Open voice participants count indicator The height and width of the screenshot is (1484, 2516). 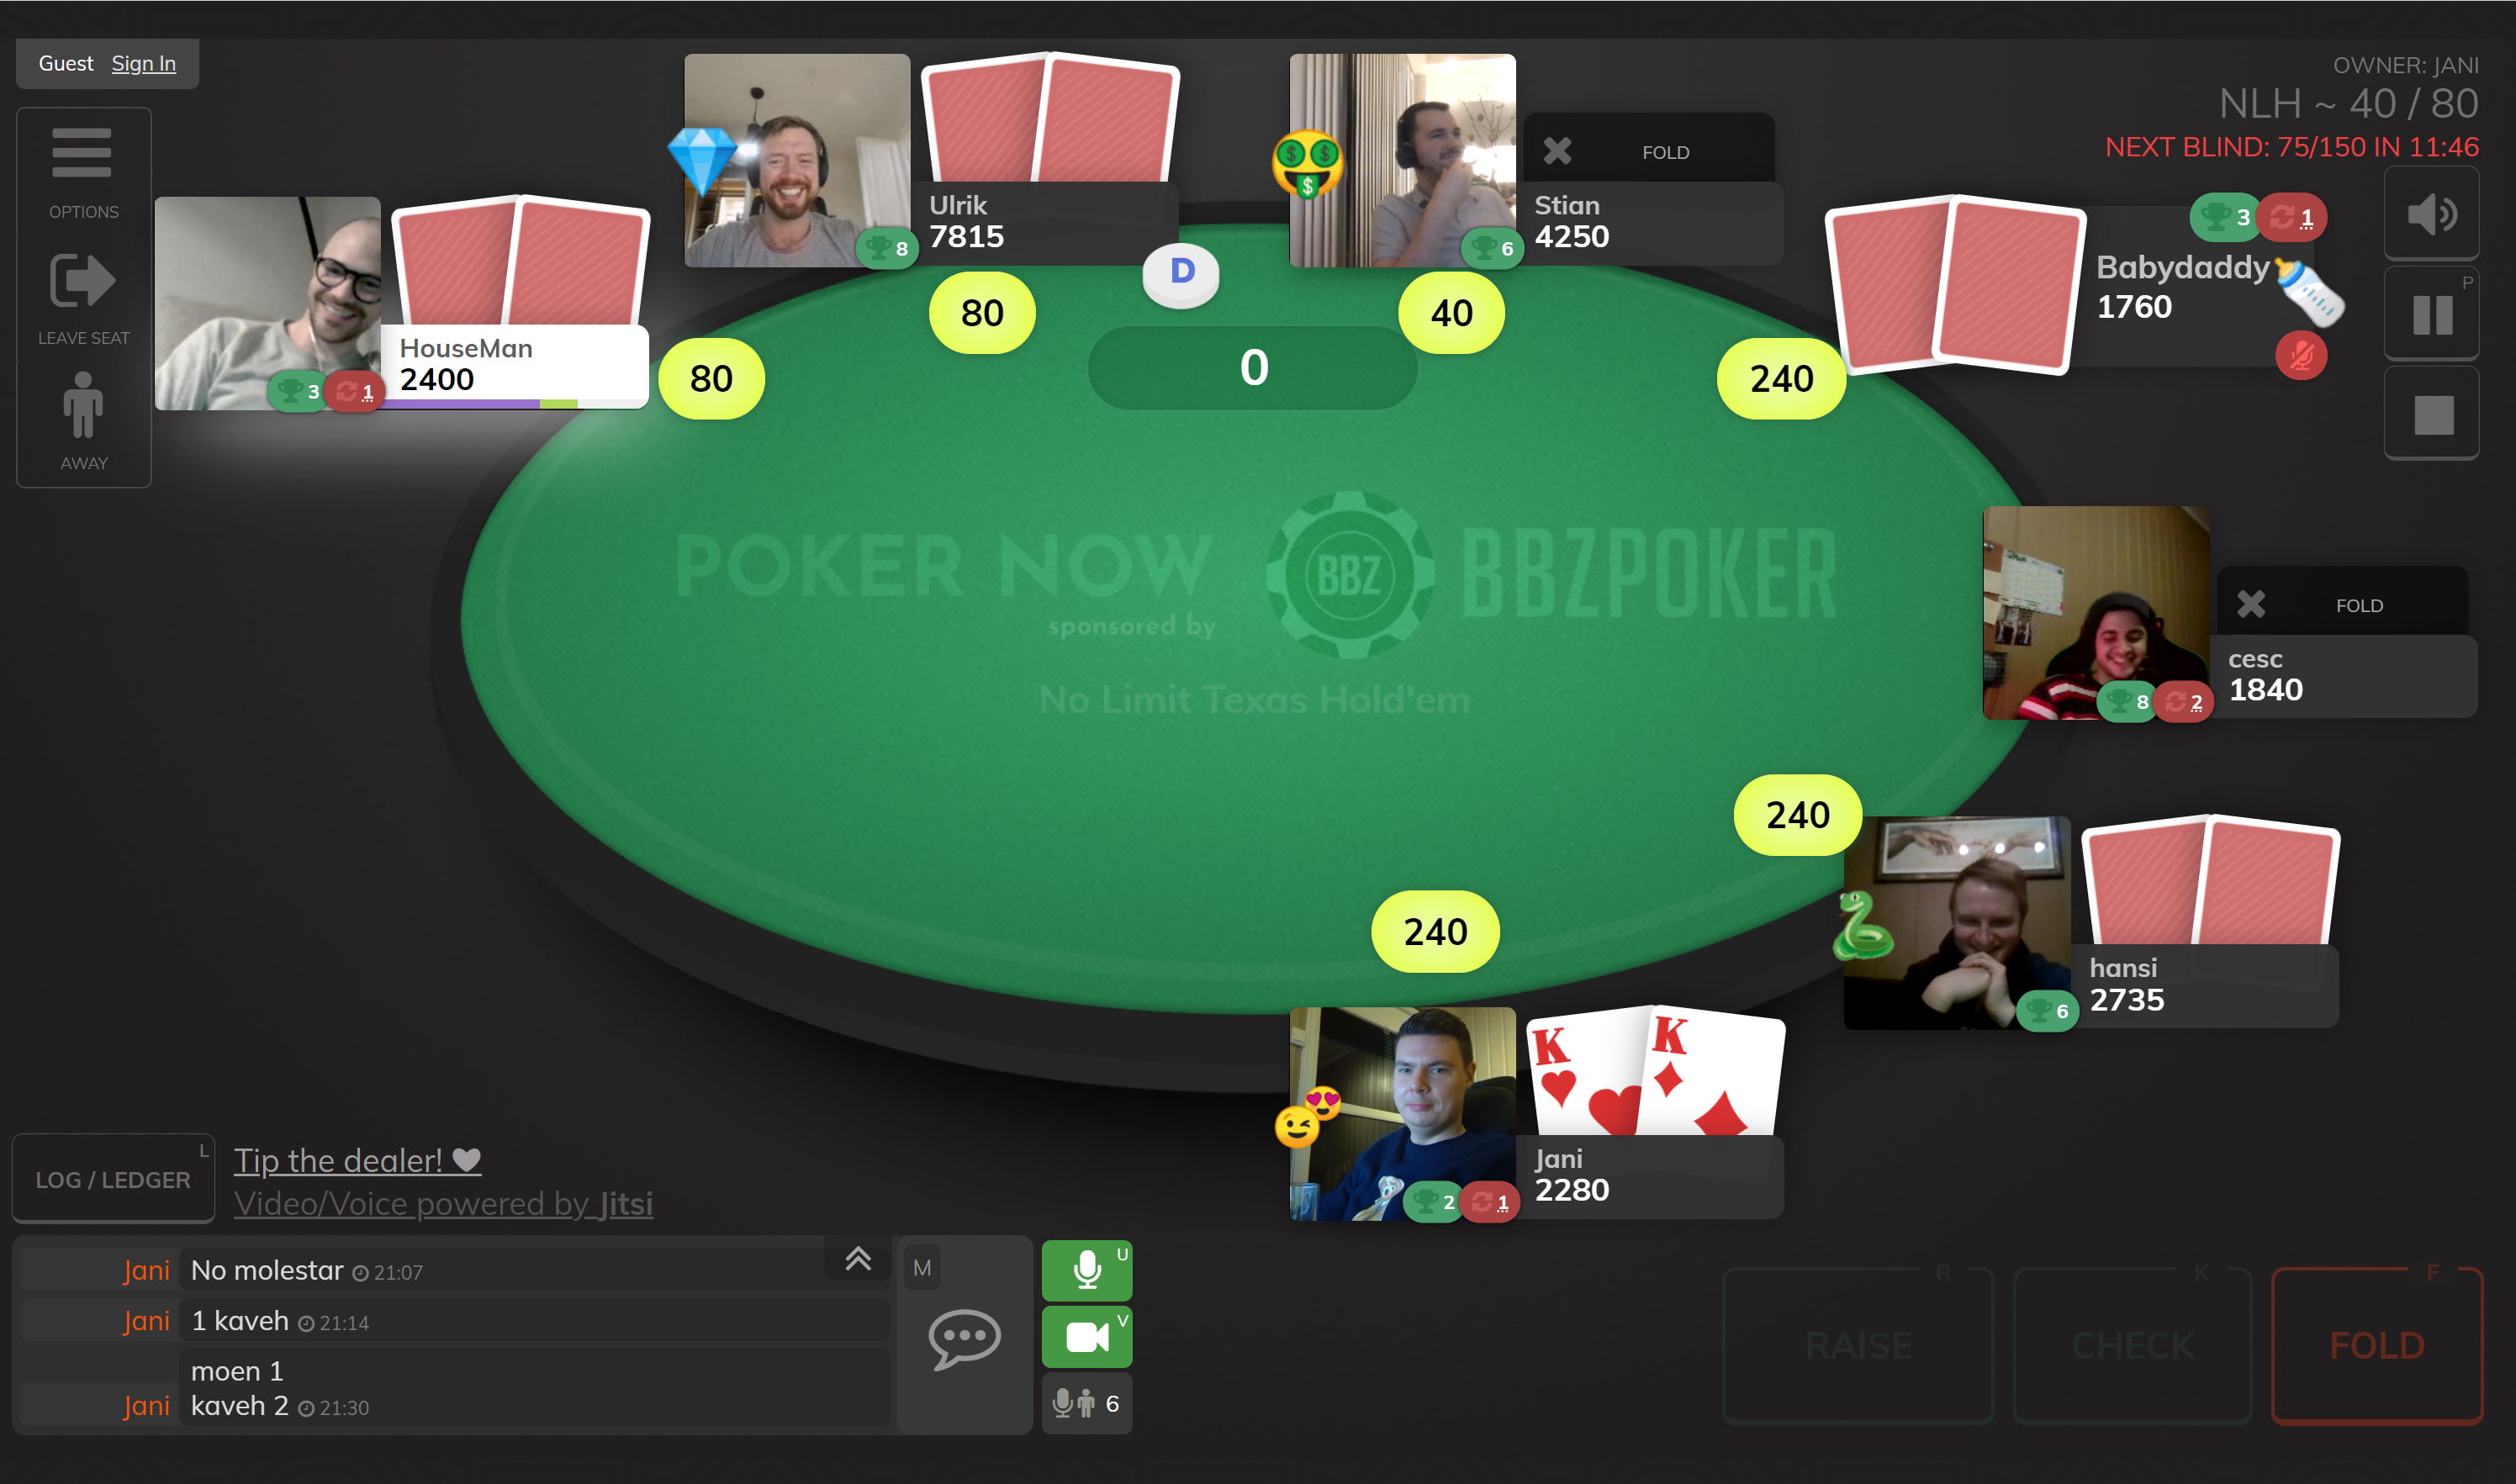1087,1403
